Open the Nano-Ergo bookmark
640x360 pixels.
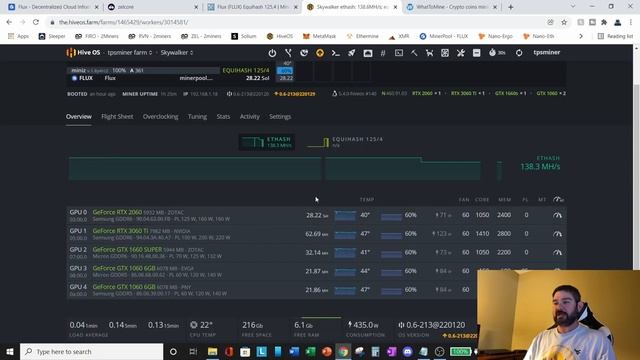[x=496, y=36]
